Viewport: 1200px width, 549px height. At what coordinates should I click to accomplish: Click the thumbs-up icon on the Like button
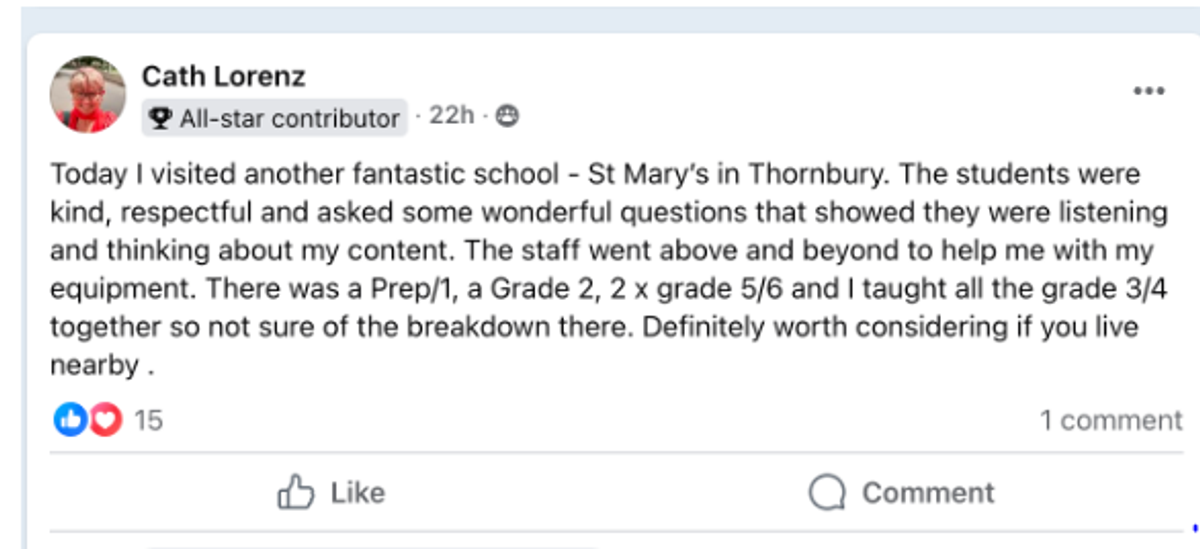[297, 492]
